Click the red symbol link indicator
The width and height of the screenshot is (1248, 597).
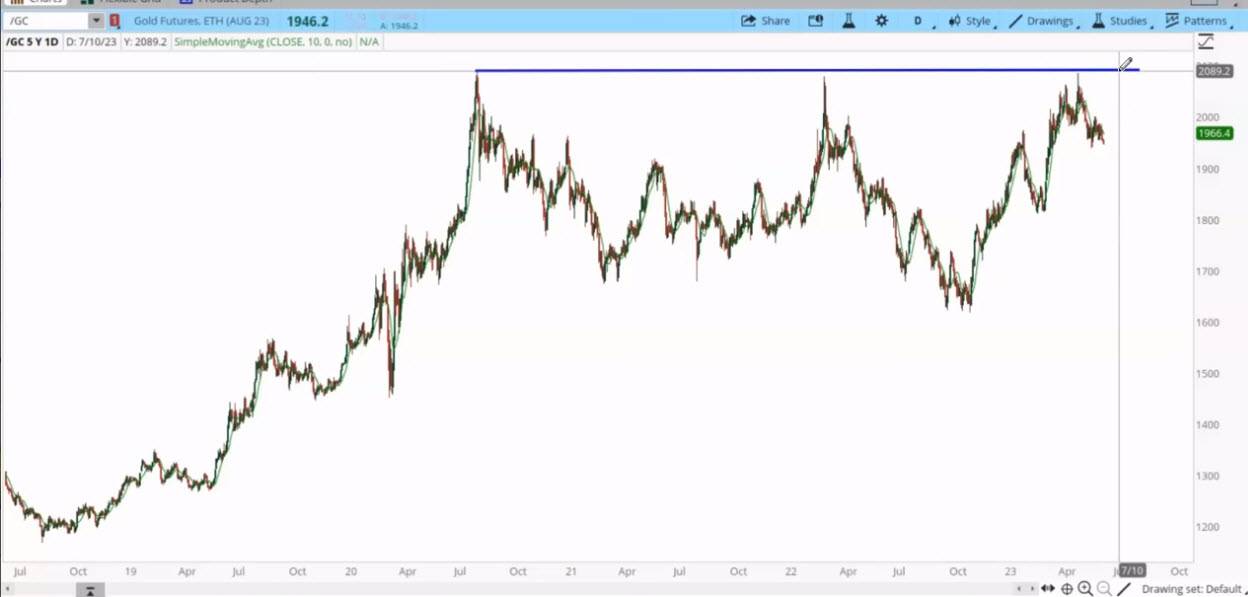pyautogui.click(x=114, y=21)
